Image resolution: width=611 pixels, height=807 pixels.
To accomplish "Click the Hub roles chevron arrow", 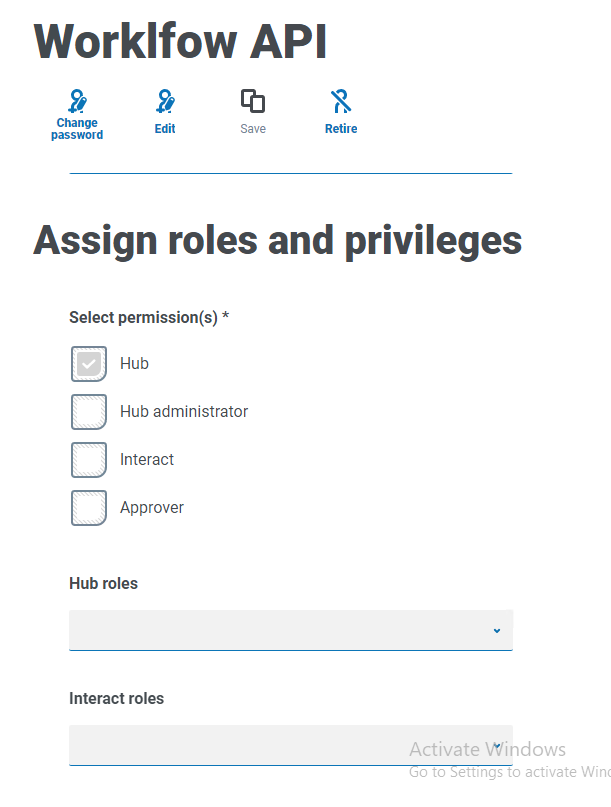I will pyautogui.click(x=497, y=631).
